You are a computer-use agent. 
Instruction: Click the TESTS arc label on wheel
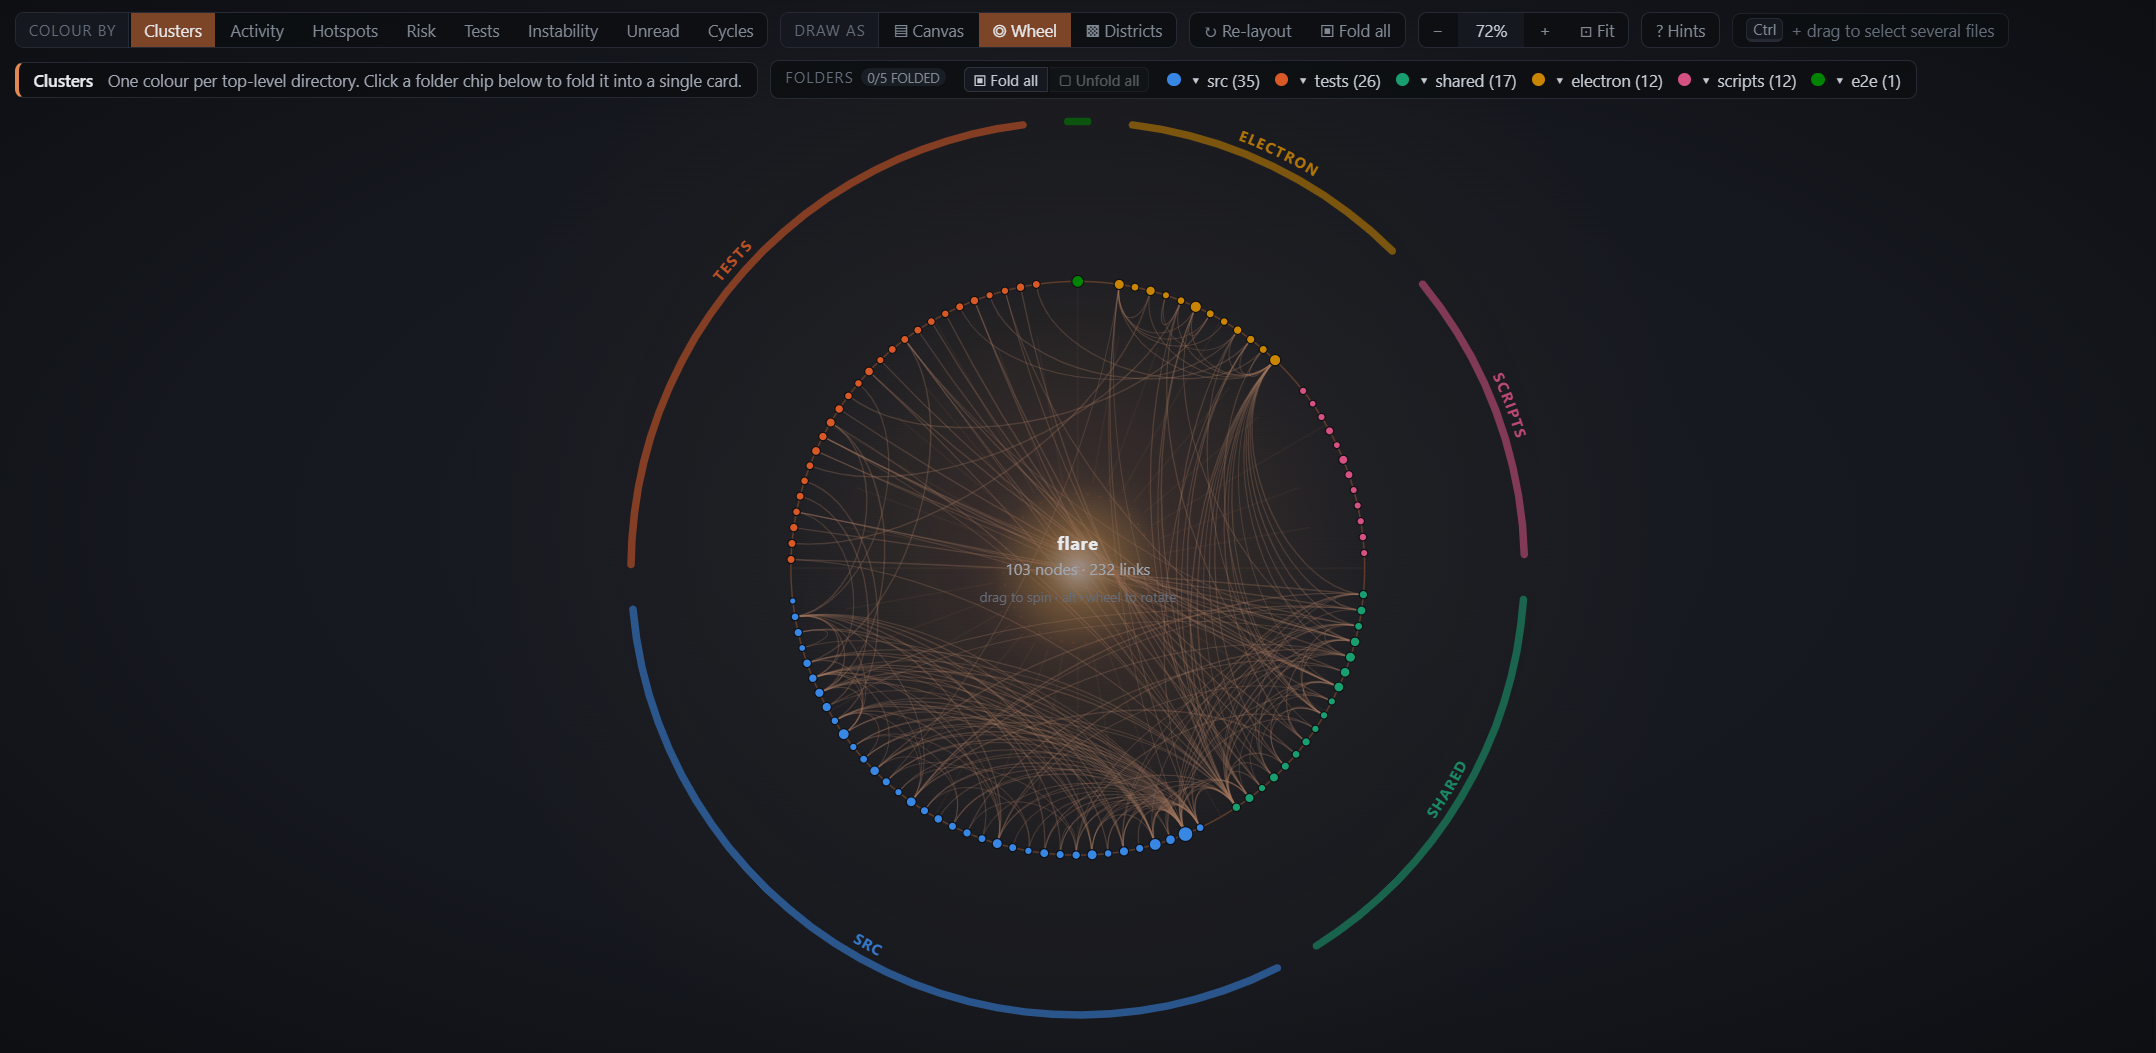point(732,260)
